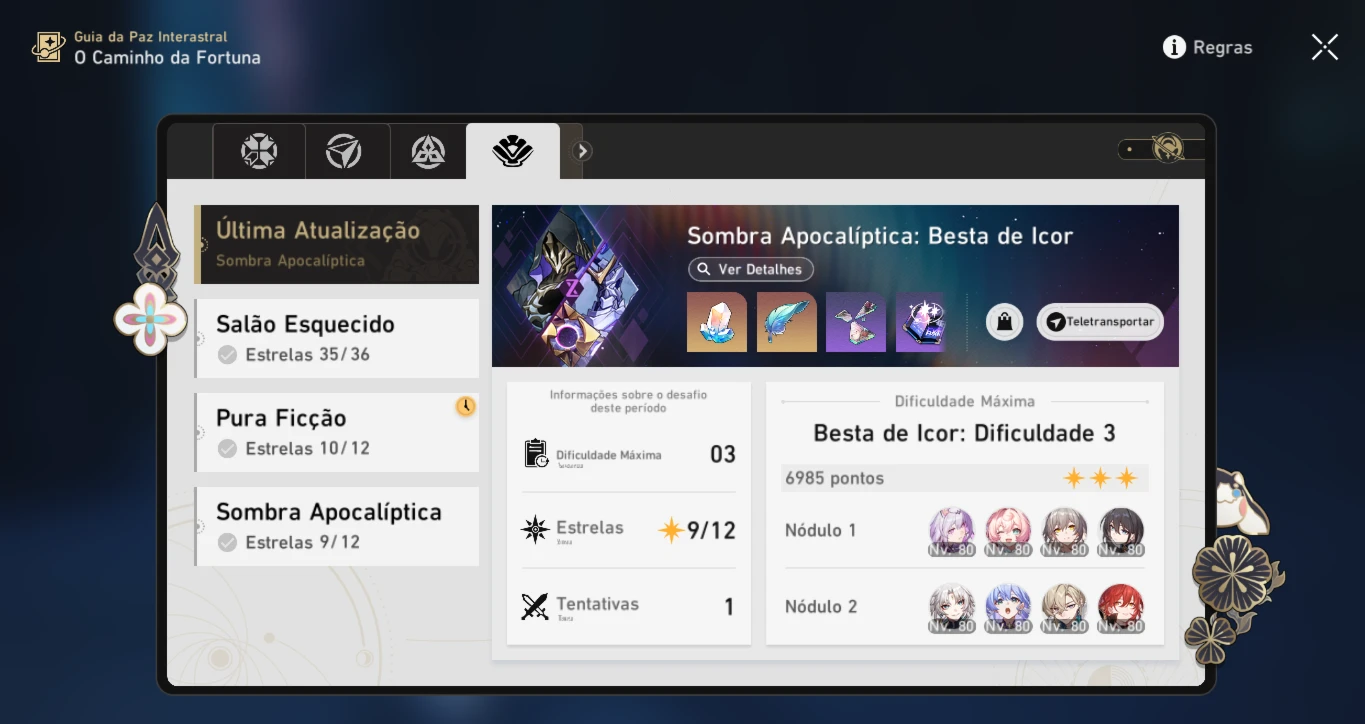Select Nódulo 1 pink-haired second character
Image resolution: width=1365 pixels, height=724 pixels.
click(1009, 532)
